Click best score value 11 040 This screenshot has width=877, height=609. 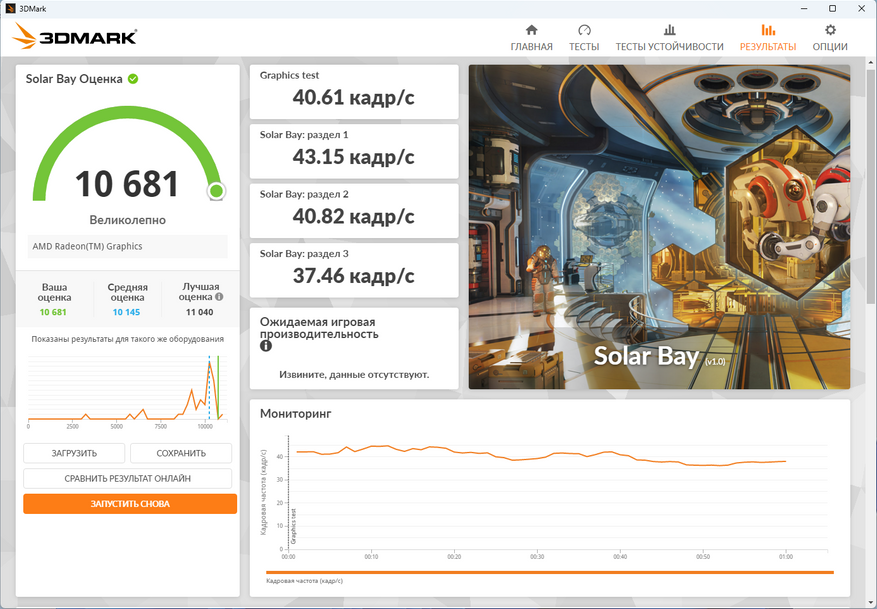[x=200, y=312]
